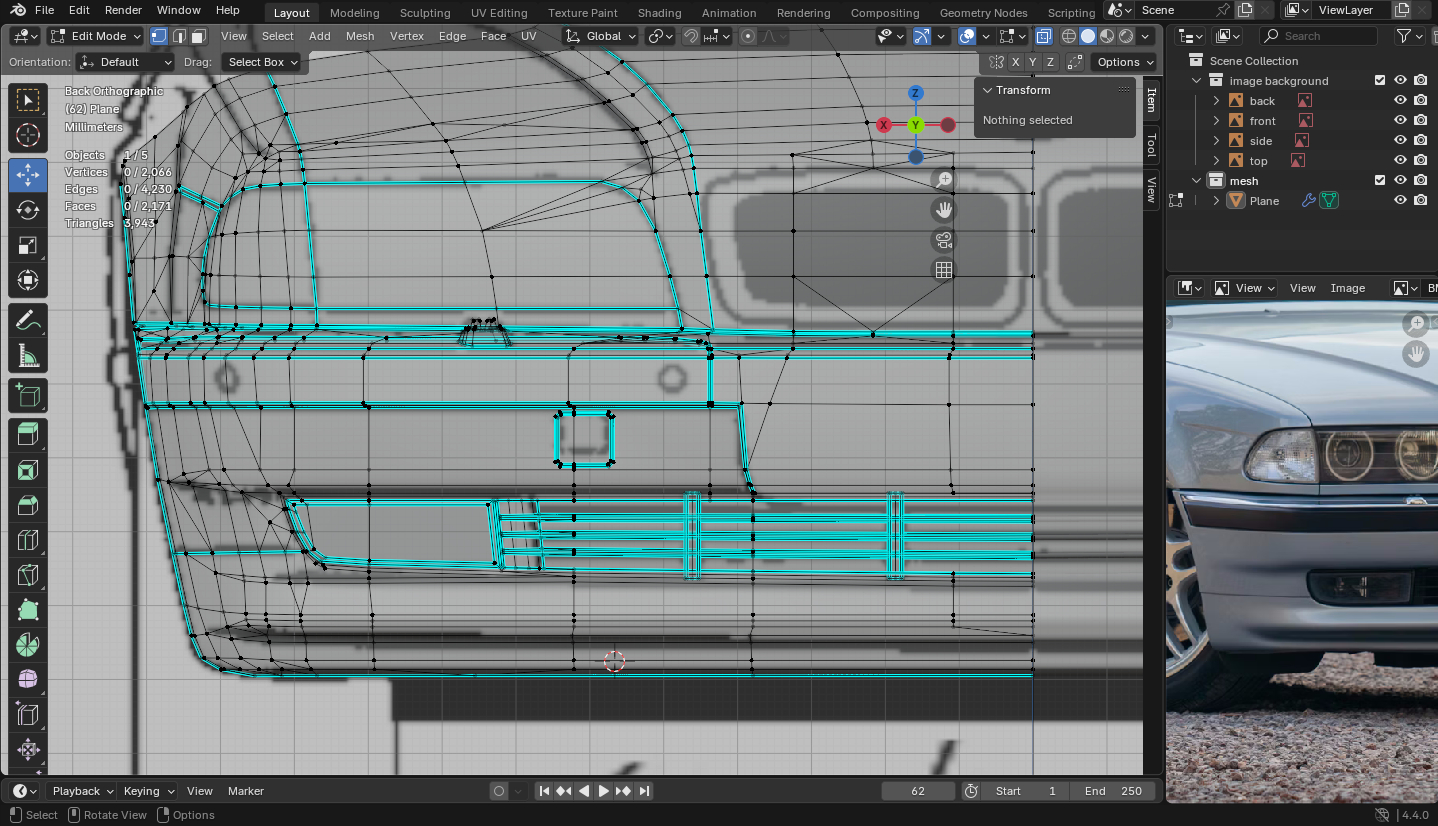
Task: Pick the Measure tool
Action: click(x=28, y=356)
